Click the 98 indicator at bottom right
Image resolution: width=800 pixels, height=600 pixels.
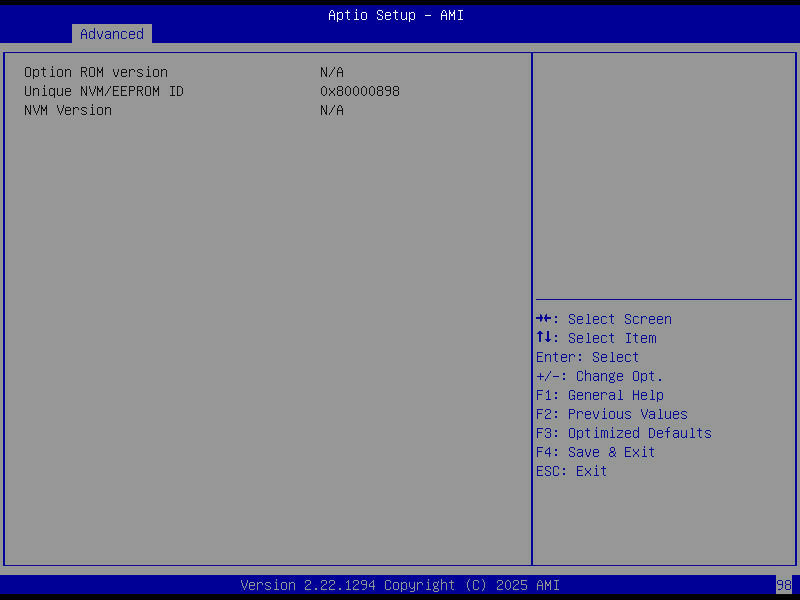coord(784,584)
